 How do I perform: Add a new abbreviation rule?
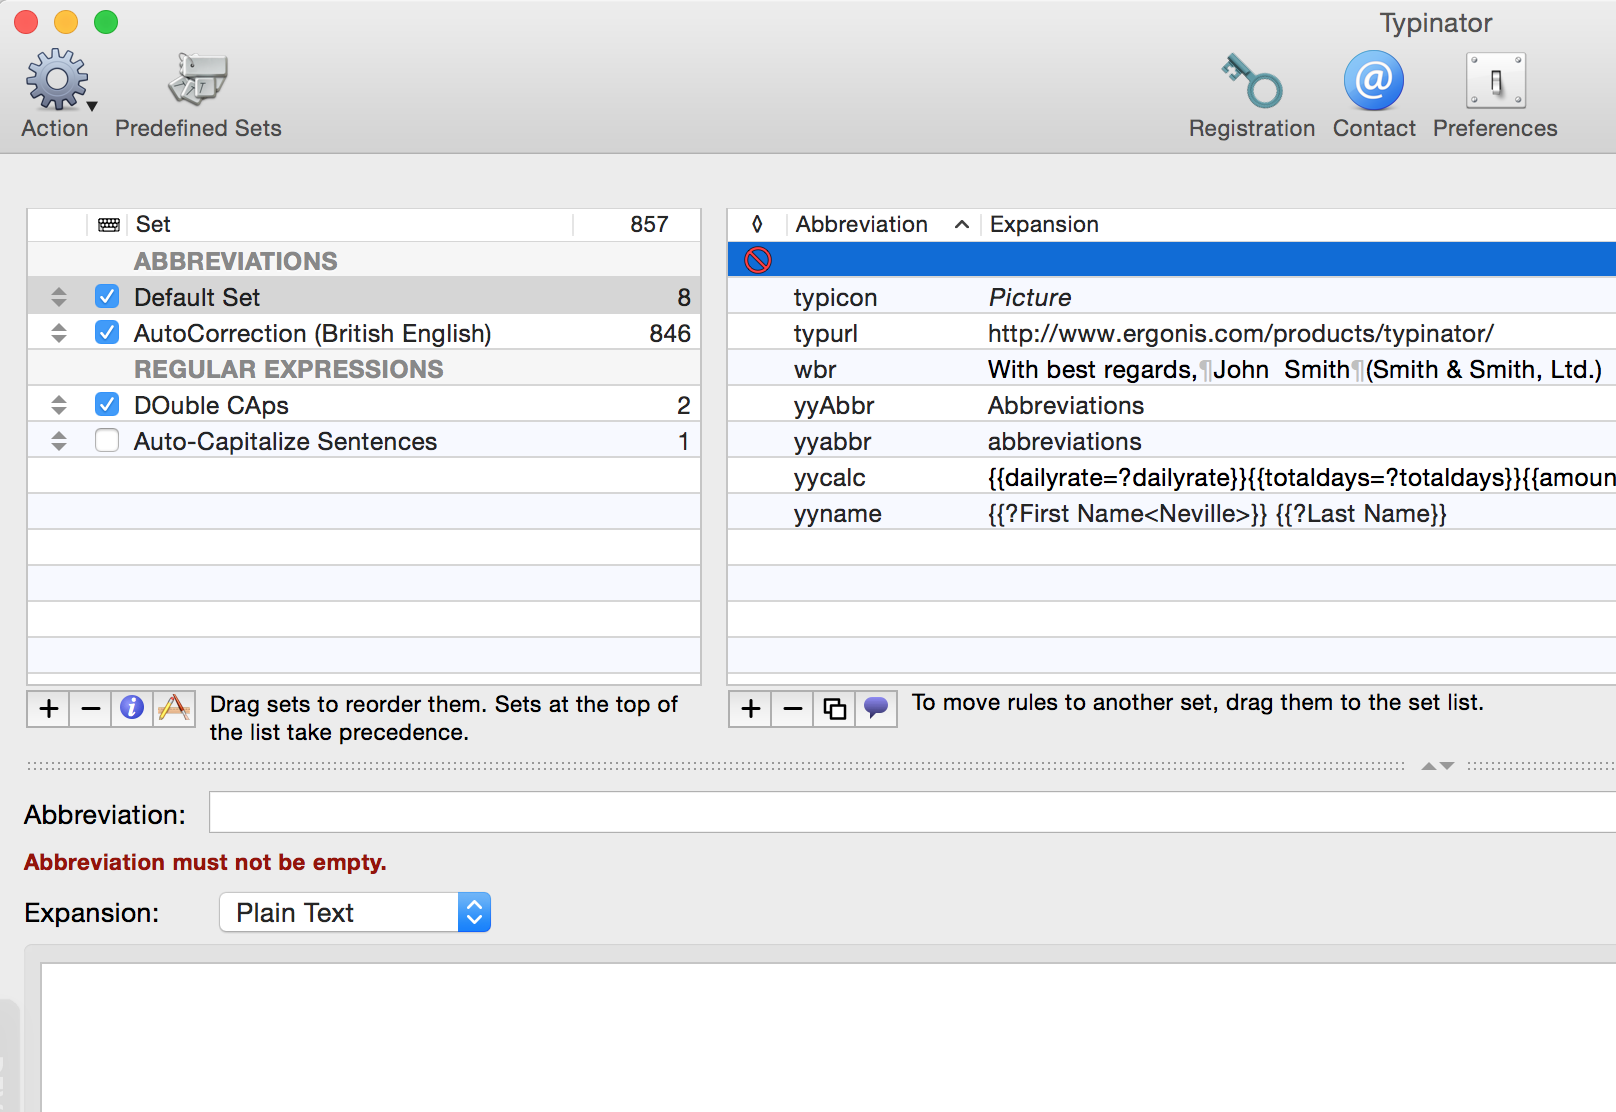[x=751, y=709]
